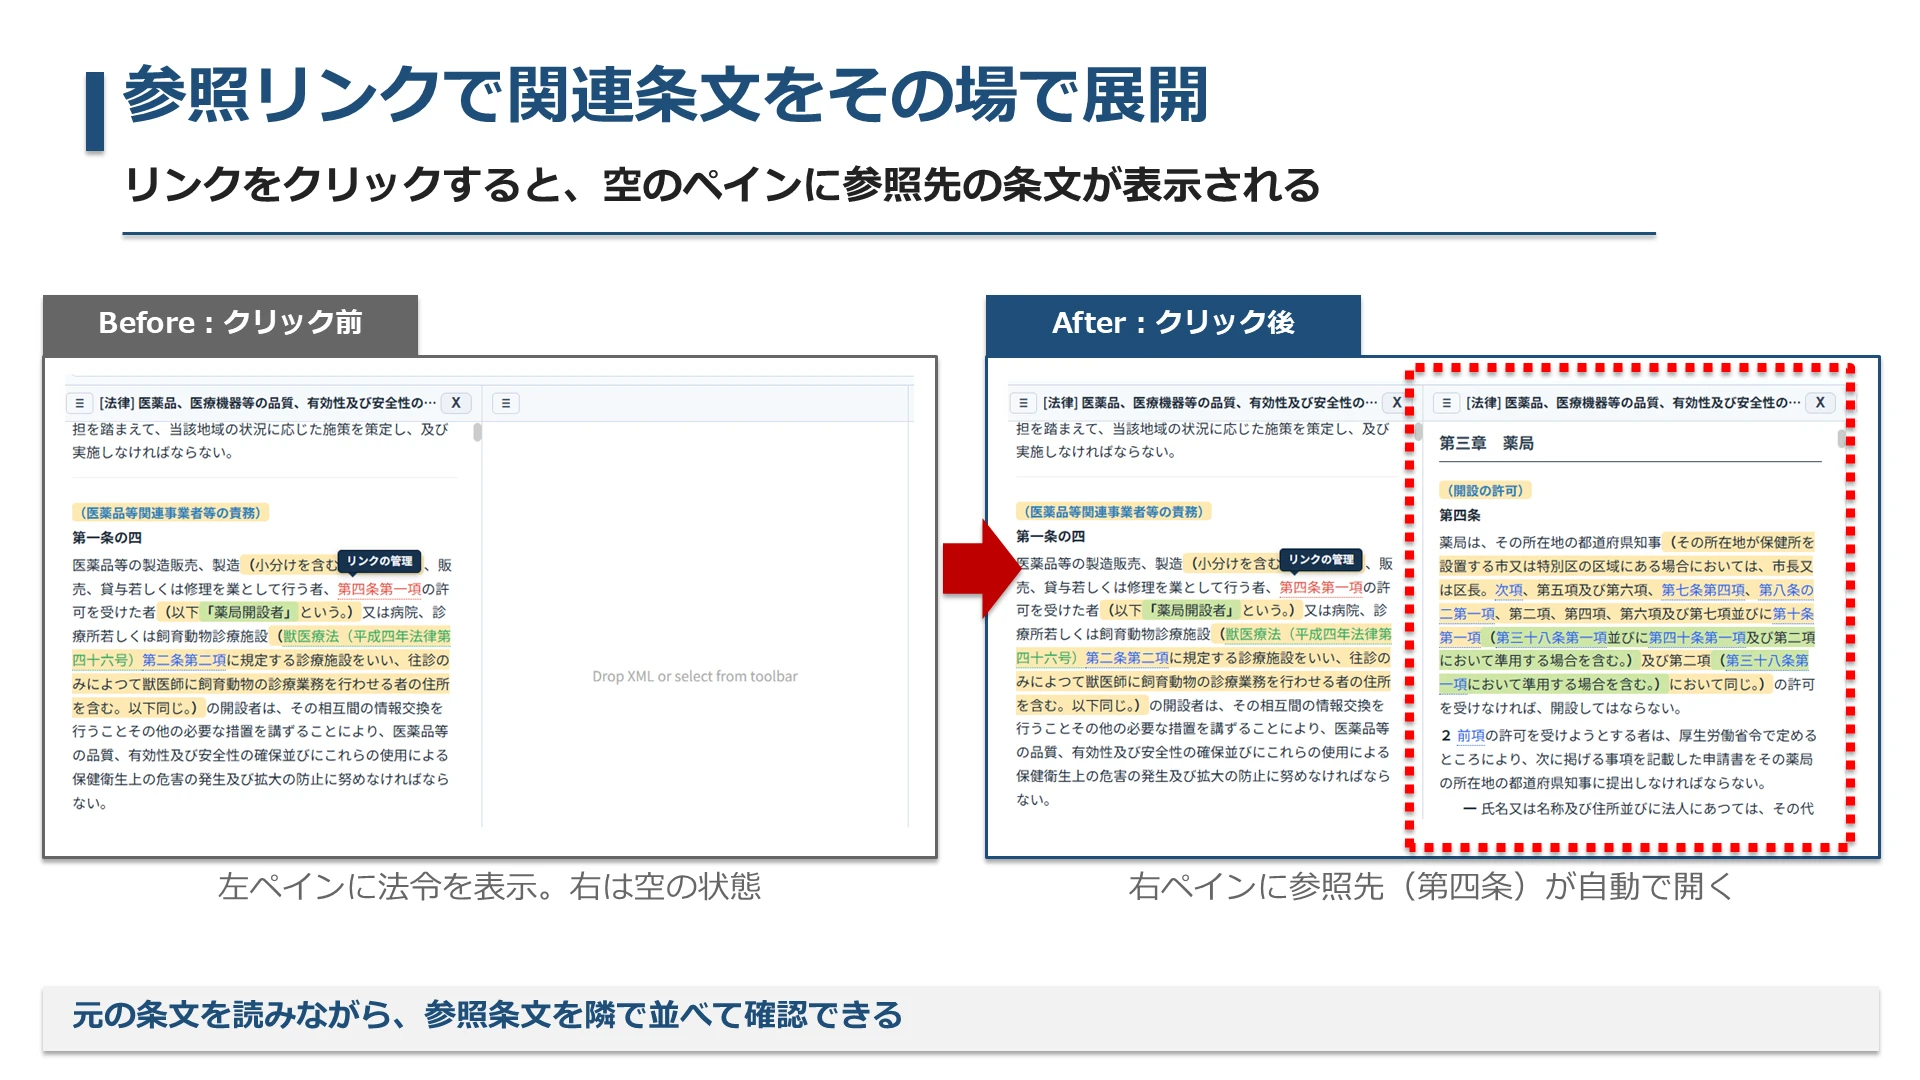Screen dimensions: 1920x1080
Task: Click the リンクの管理 tooltip in Before screenshot
Action: click(x=379, y=562)
